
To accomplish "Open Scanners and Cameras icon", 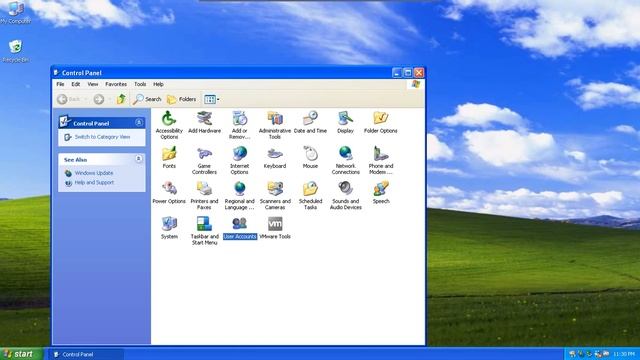I will (275, 195).
